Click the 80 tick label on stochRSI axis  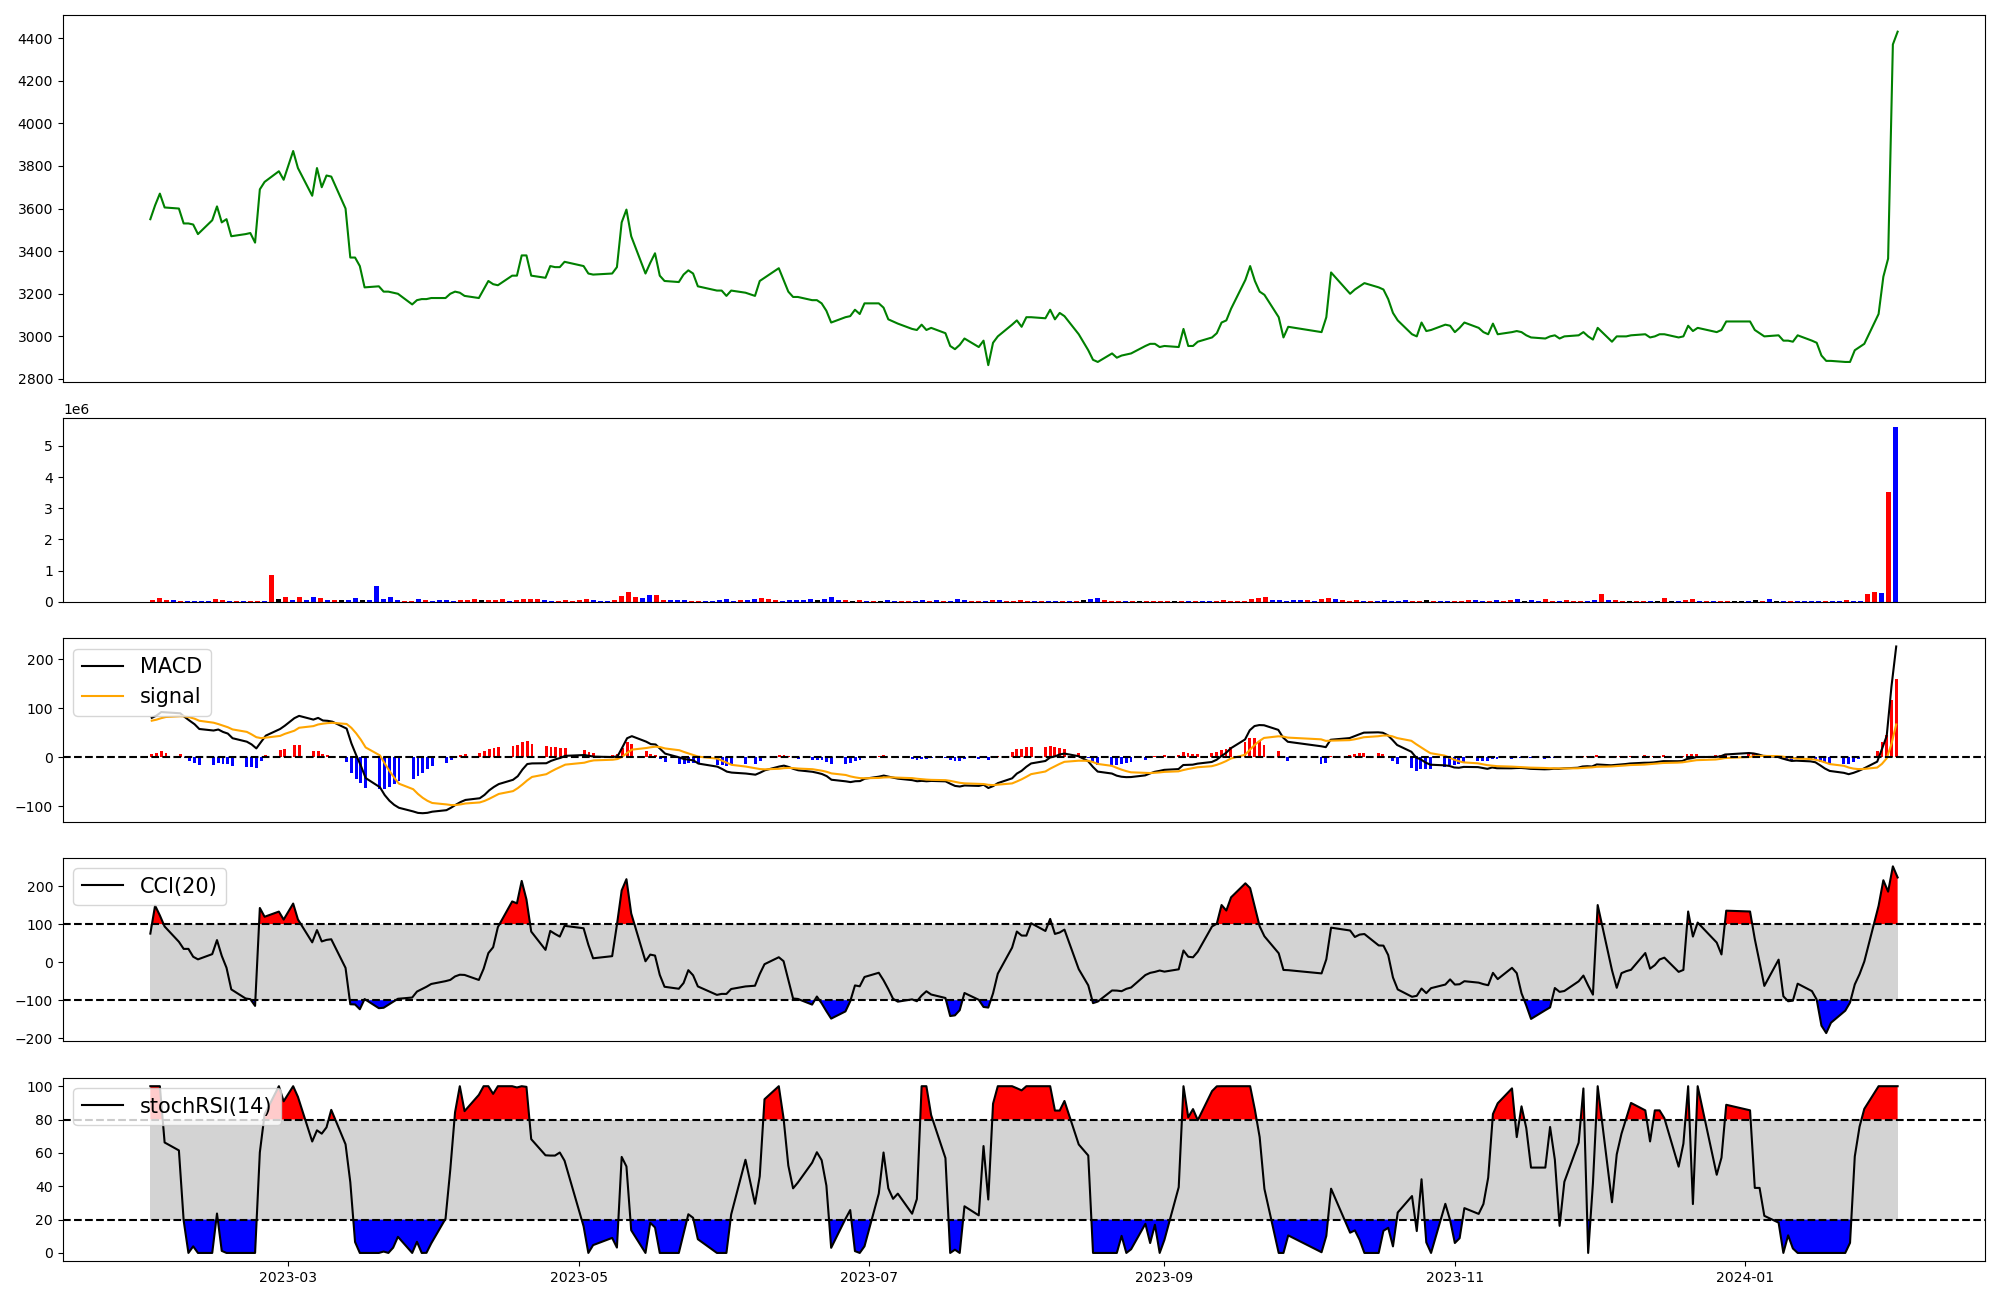[43, 1120]
